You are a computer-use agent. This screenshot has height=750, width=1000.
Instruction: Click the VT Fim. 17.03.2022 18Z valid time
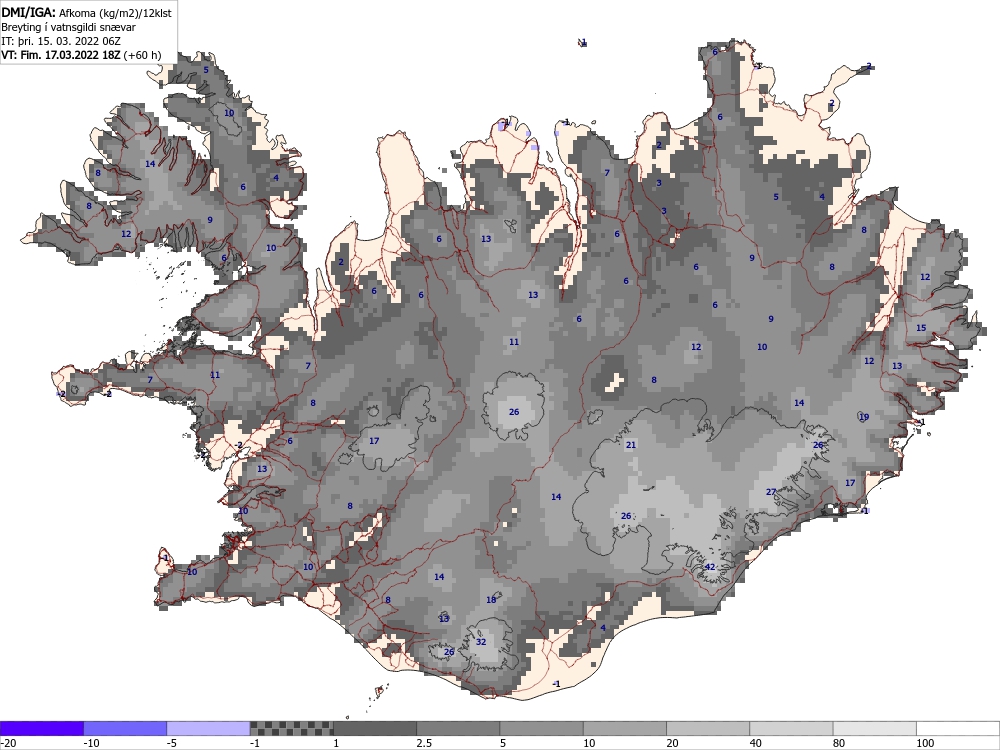(x=61, y=55)
